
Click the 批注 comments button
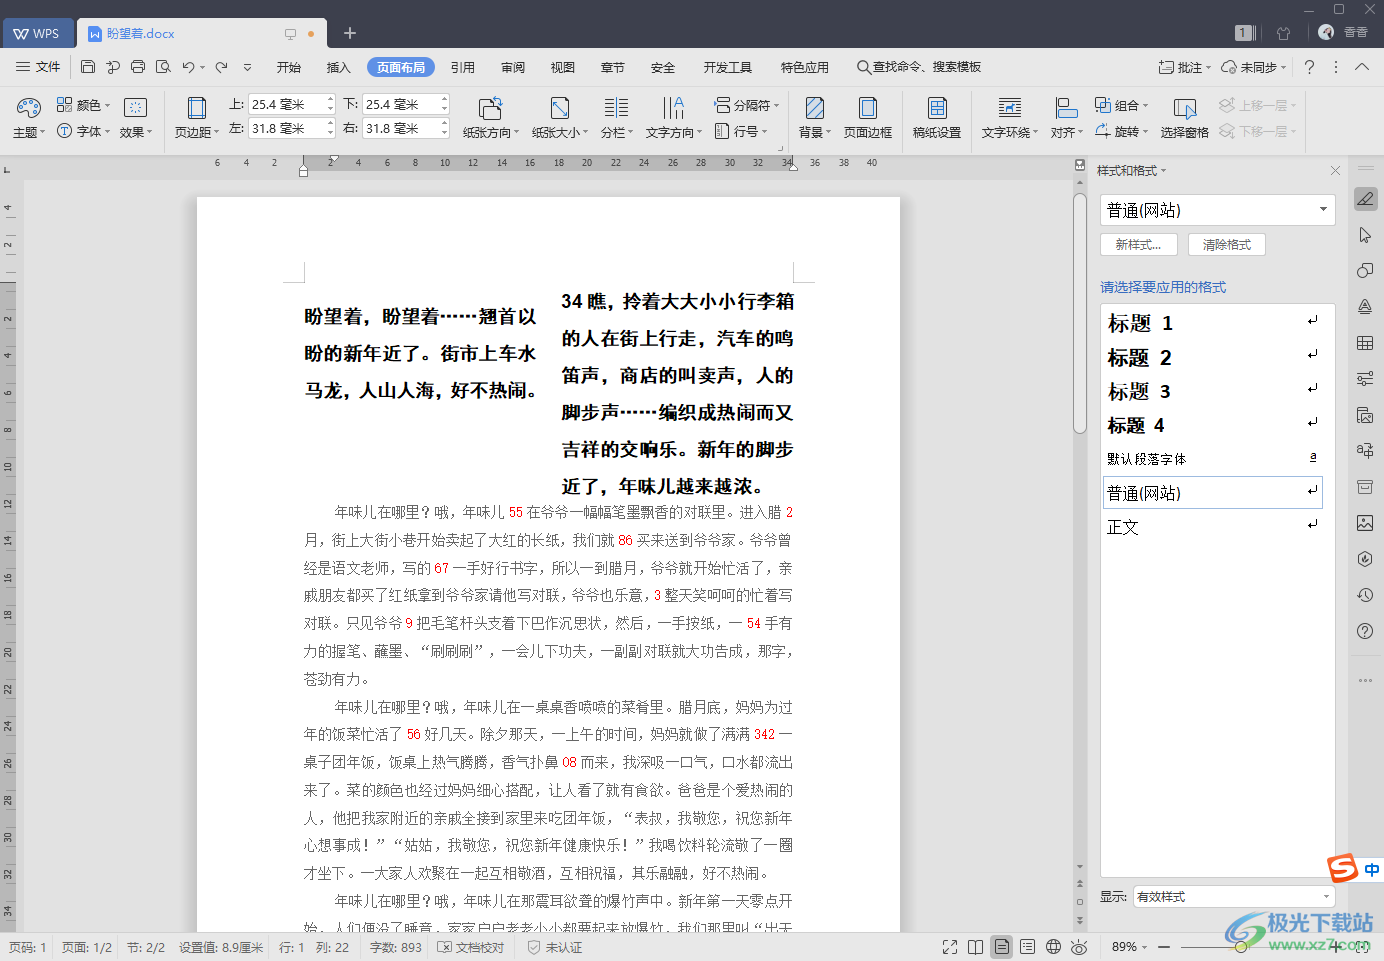point(1184,67)
